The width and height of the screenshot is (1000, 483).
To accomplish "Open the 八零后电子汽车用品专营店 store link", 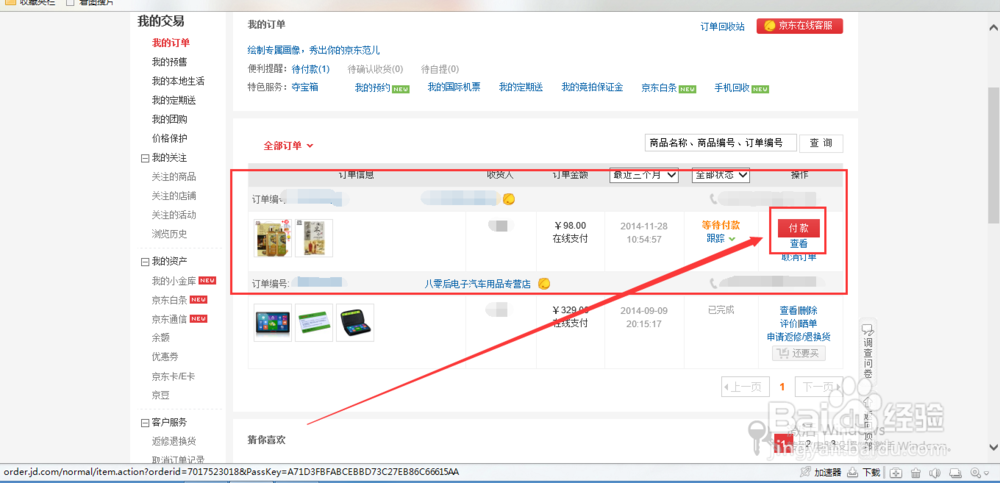I will [x=478, y=283].
